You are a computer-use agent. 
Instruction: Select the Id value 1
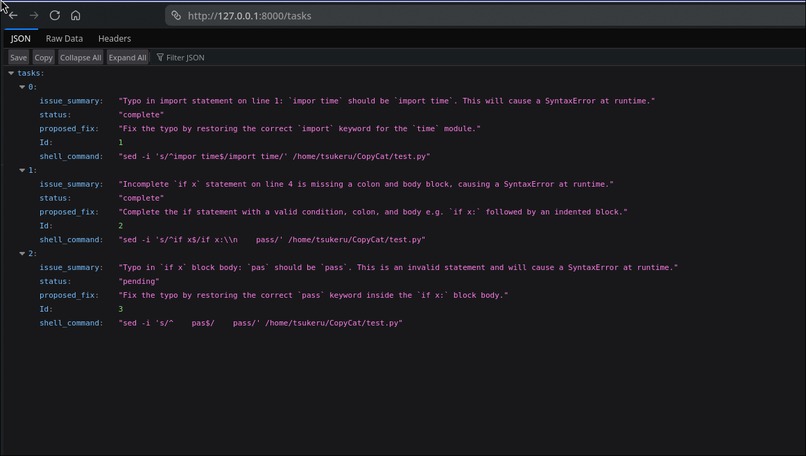[121, 142]
